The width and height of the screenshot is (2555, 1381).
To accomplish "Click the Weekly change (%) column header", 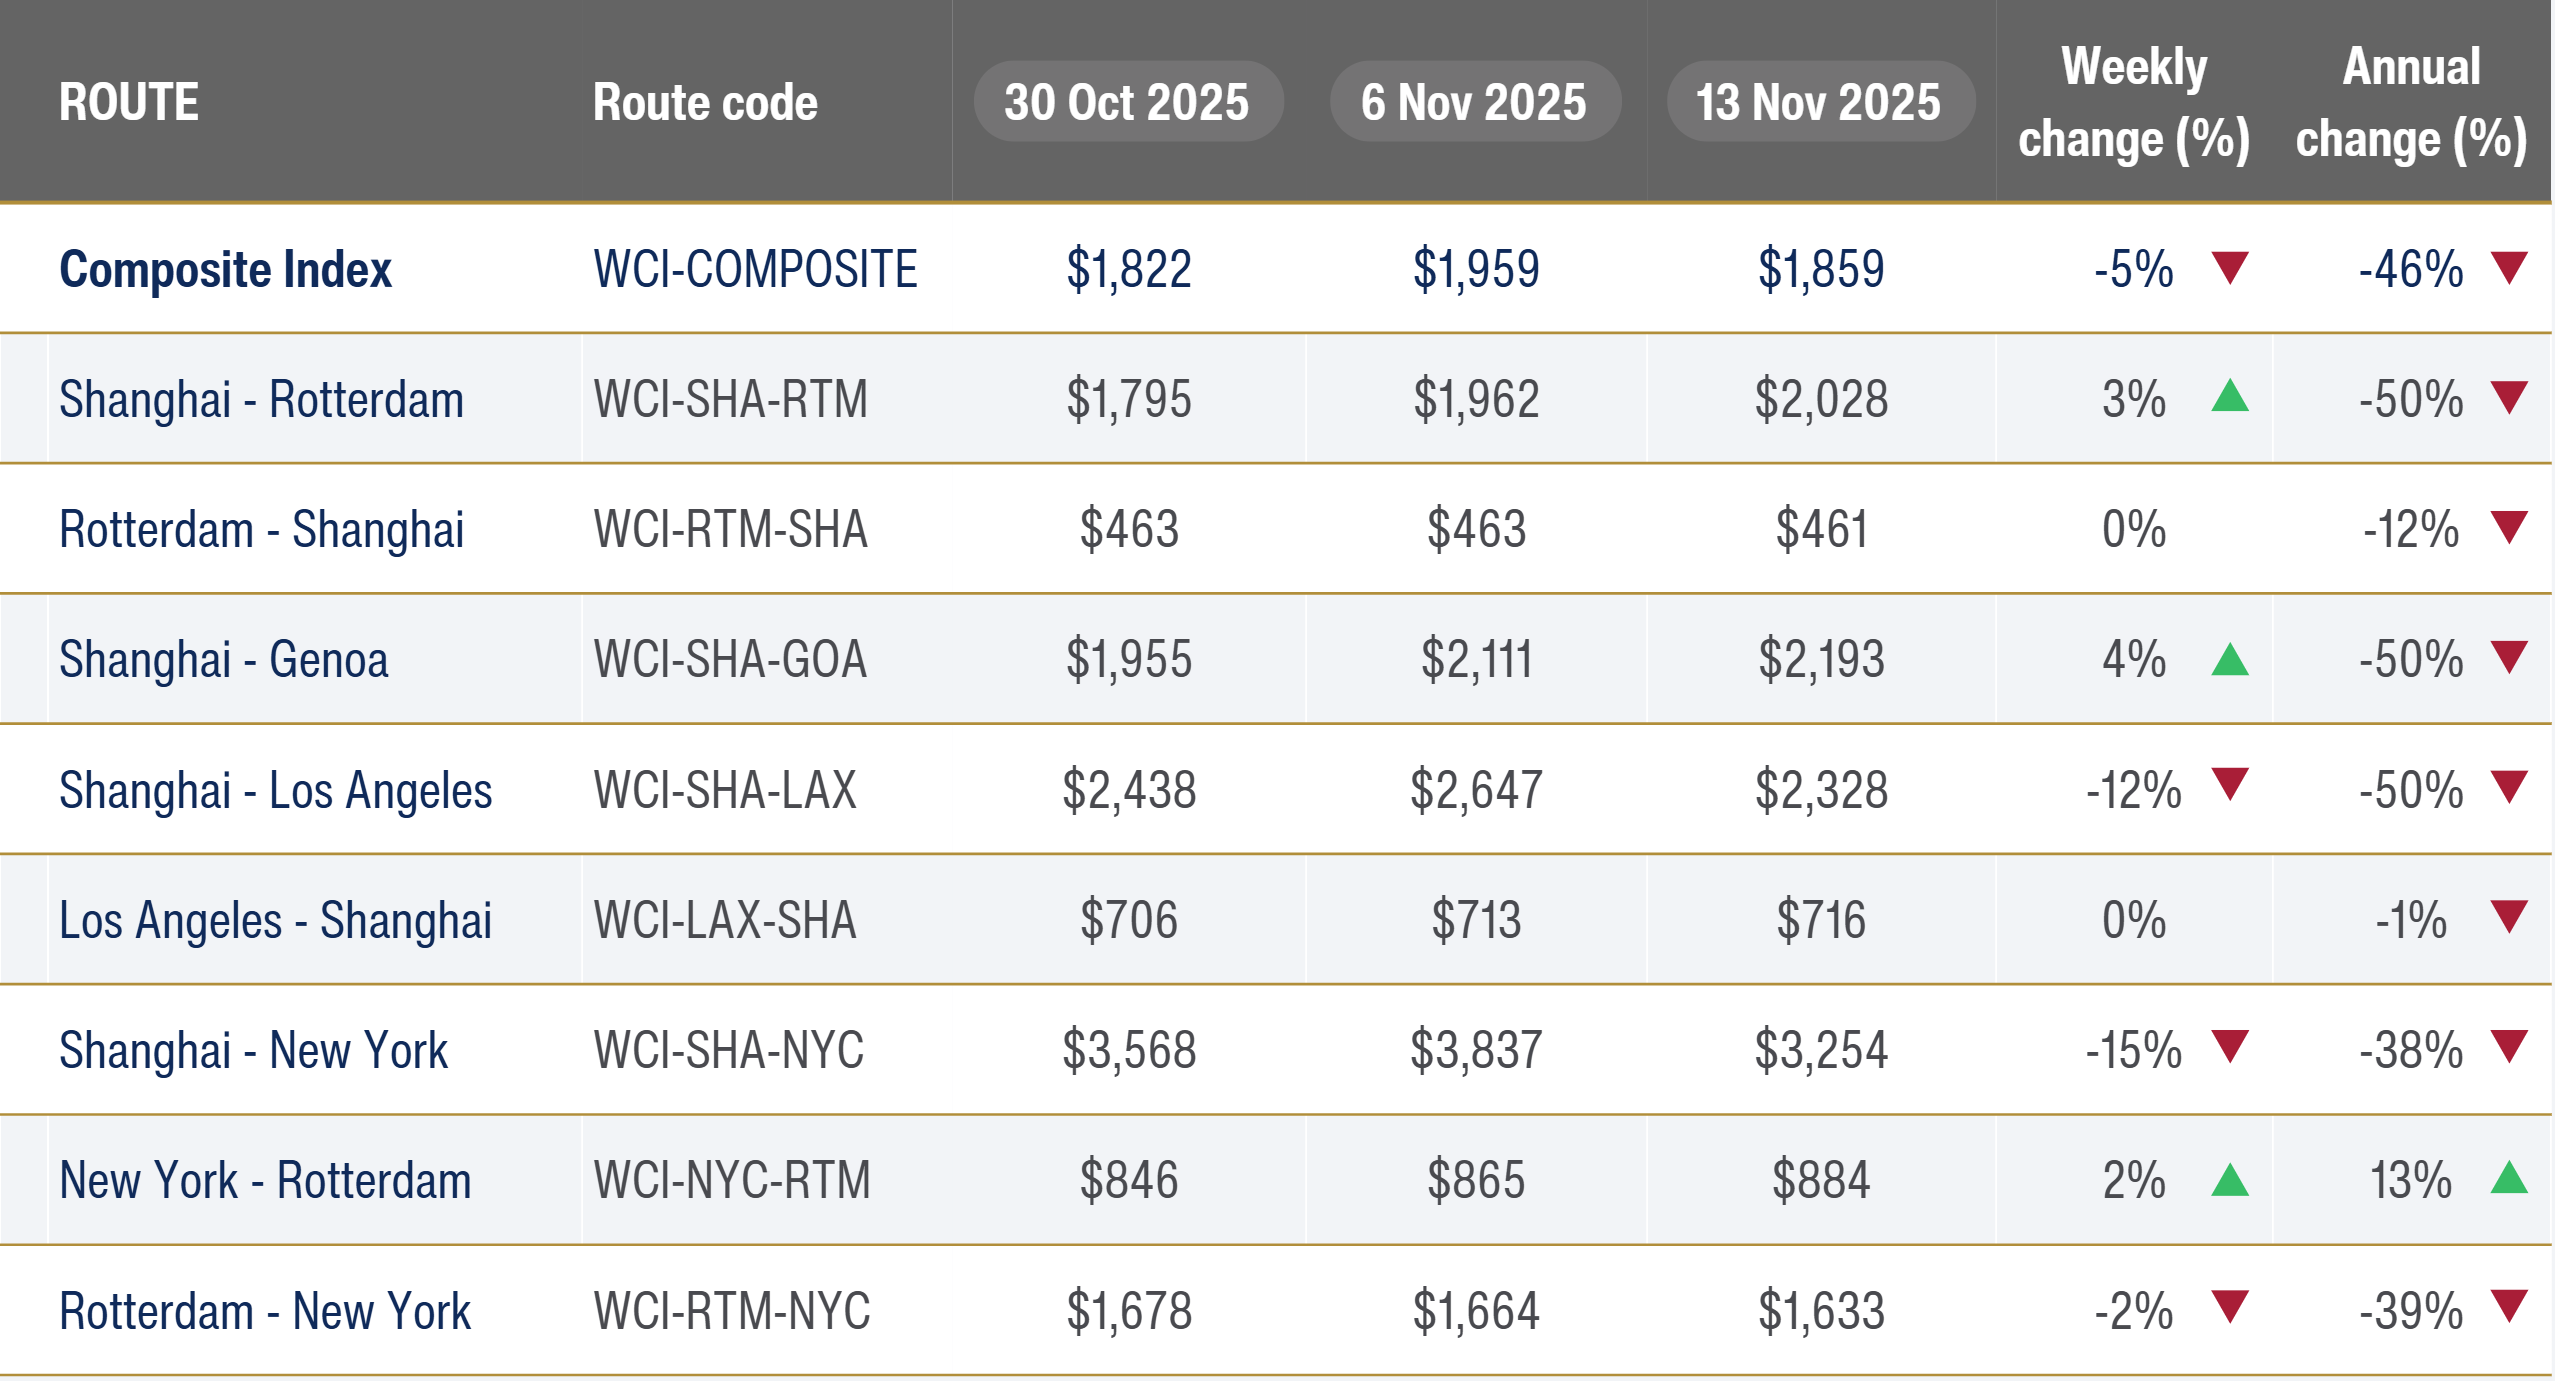I will point(2134,102).
